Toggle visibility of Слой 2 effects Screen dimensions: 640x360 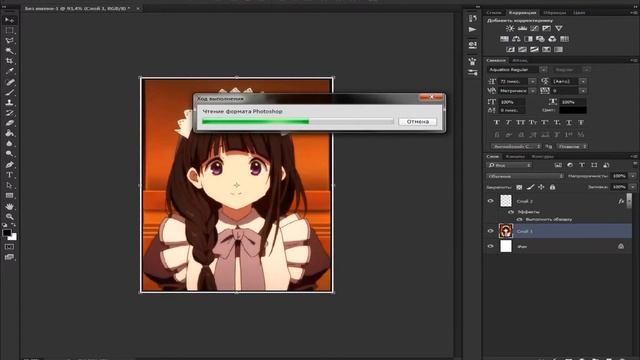pyautogui.click(x=511, y=212)
